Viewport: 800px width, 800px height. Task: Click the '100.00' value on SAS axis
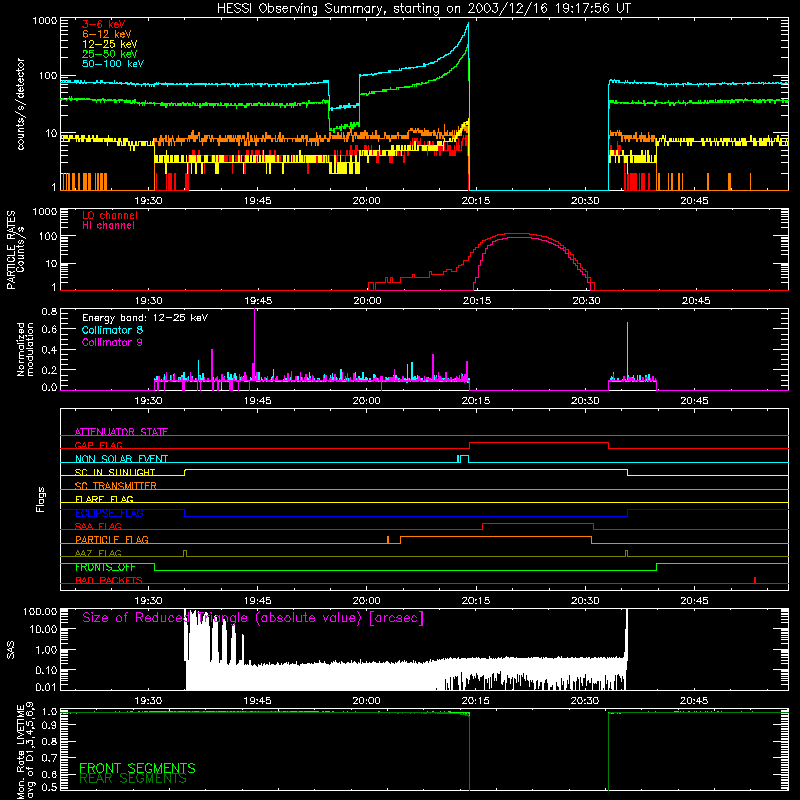click(40, 611)
